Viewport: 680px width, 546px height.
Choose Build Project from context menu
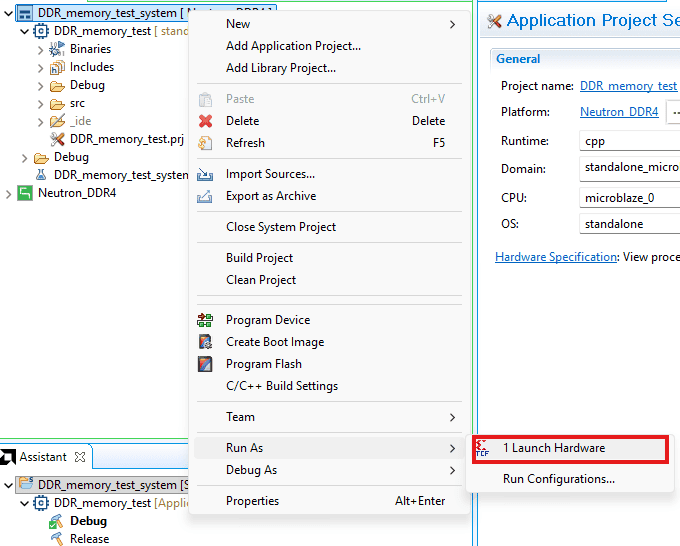click(x=259, y=258)
